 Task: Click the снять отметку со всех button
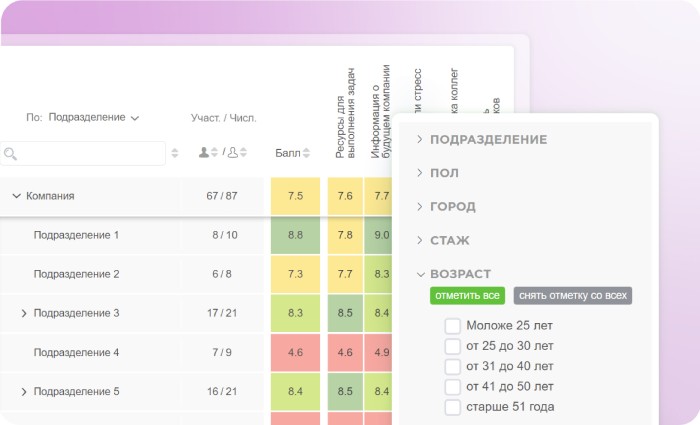(573, 296)
